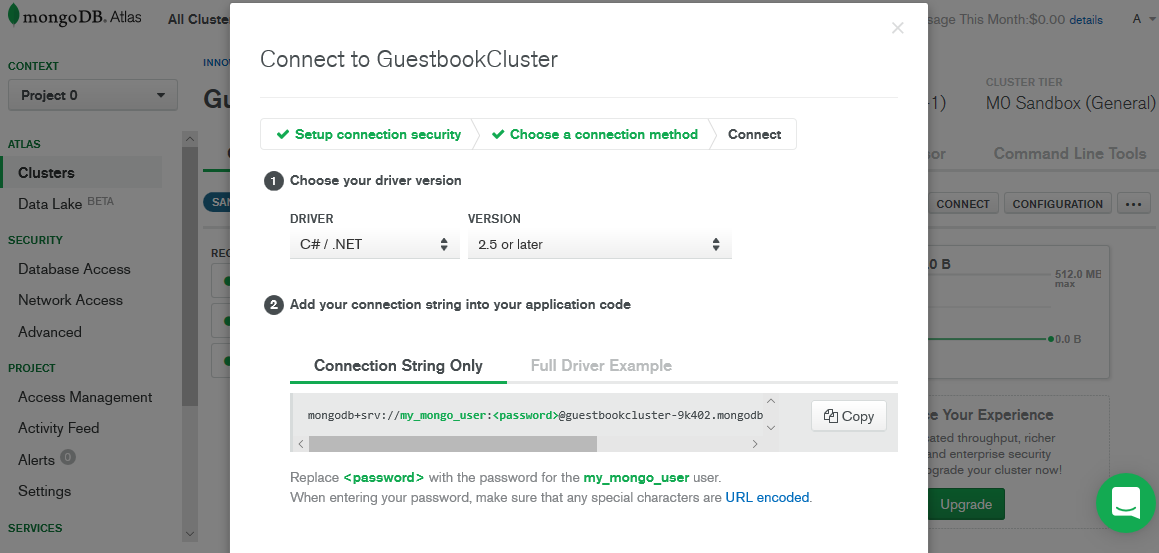
Task: Click the connection string text box
Action: point(530,414)
